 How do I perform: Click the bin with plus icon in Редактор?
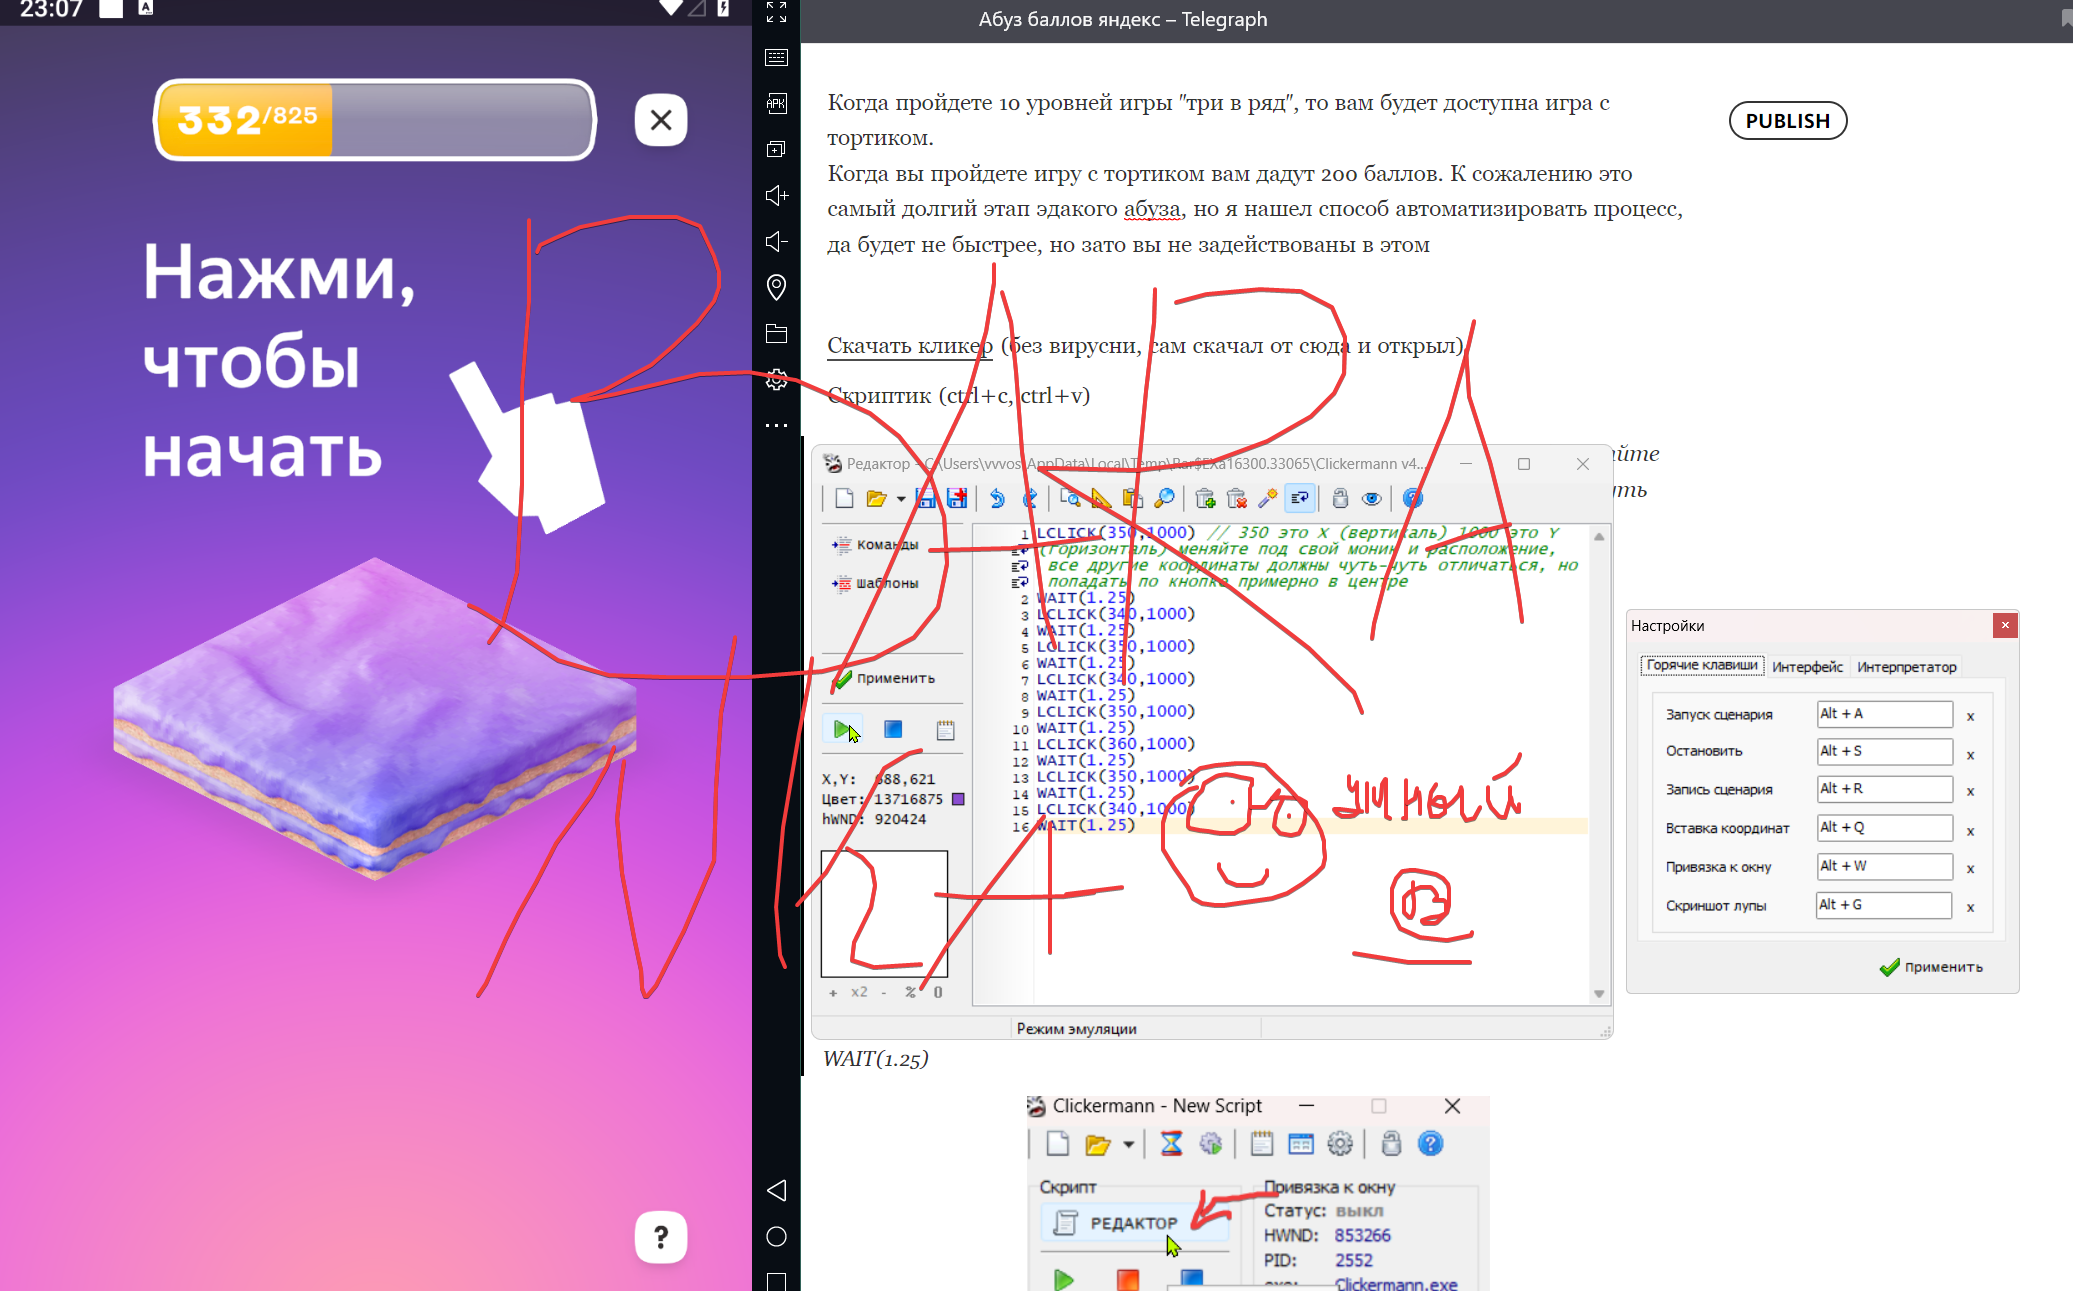pos(1205,498)
